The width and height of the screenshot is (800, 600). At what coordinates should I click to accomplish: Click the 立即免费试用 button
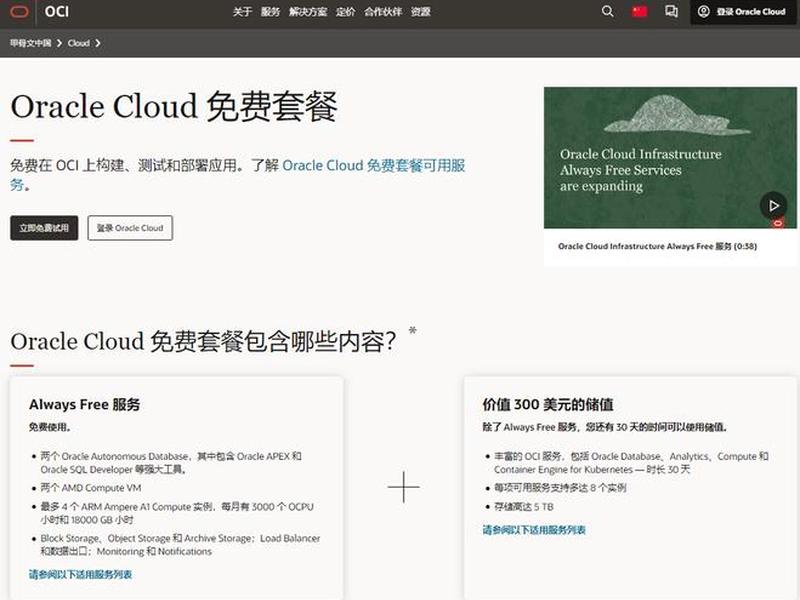44,228
